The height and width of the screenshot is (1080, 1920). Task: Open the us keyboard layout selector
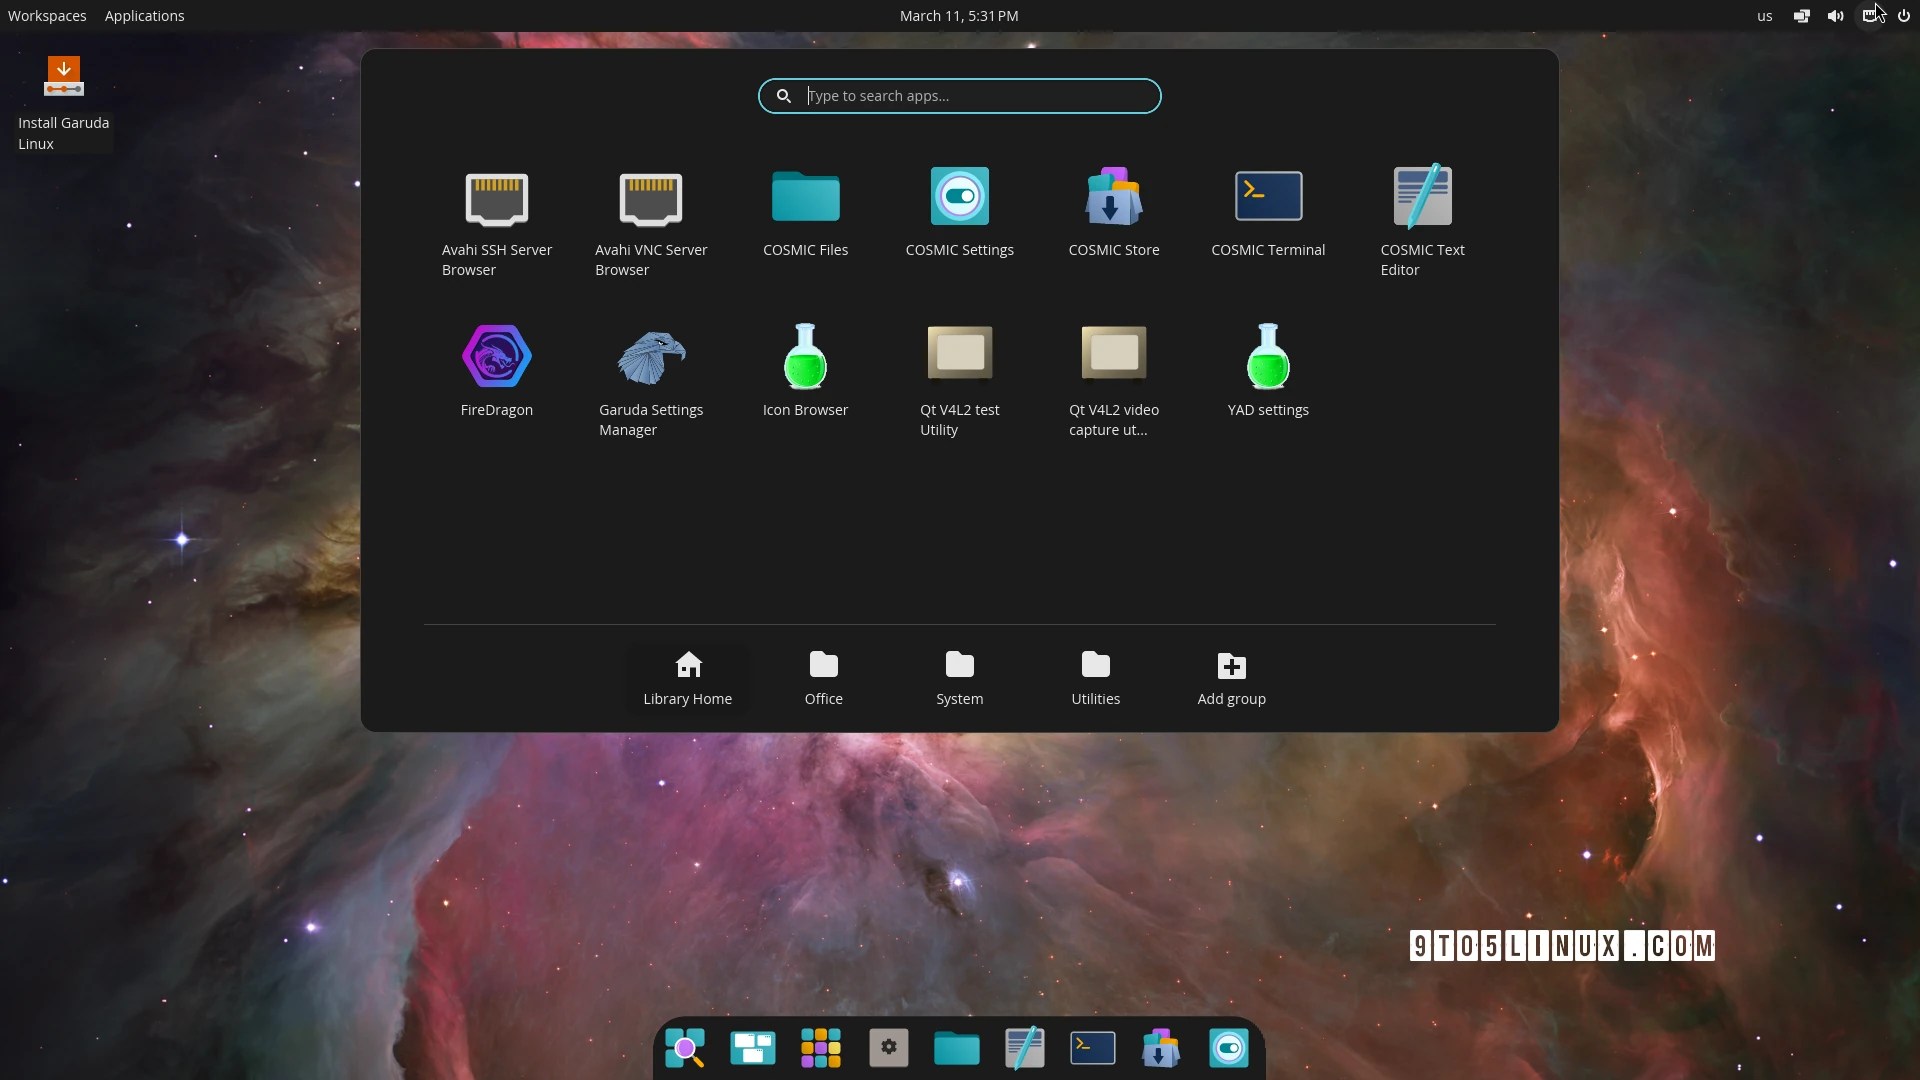(x=1764, y=16)
